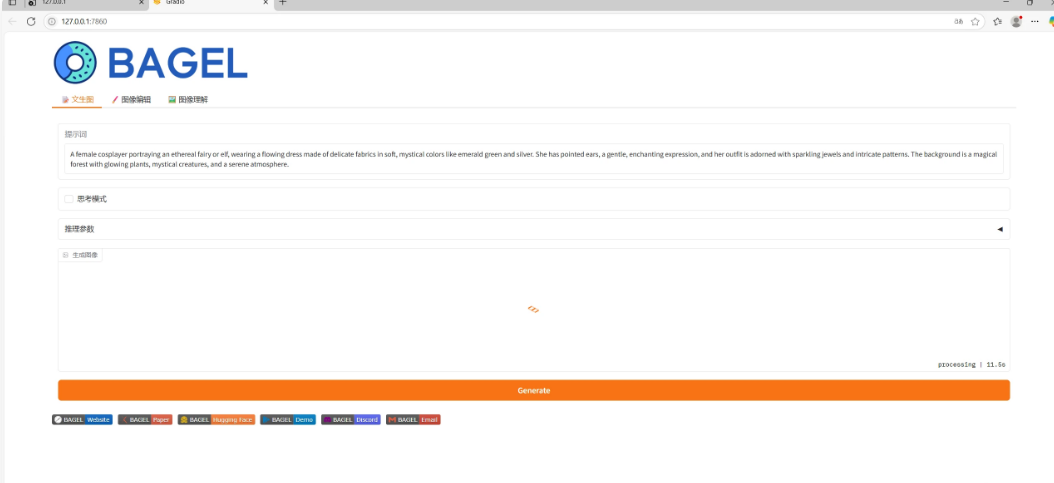Open the BAGEL Demo badge link
This screenshot has width=1054, height=483.
click(288, 419)
